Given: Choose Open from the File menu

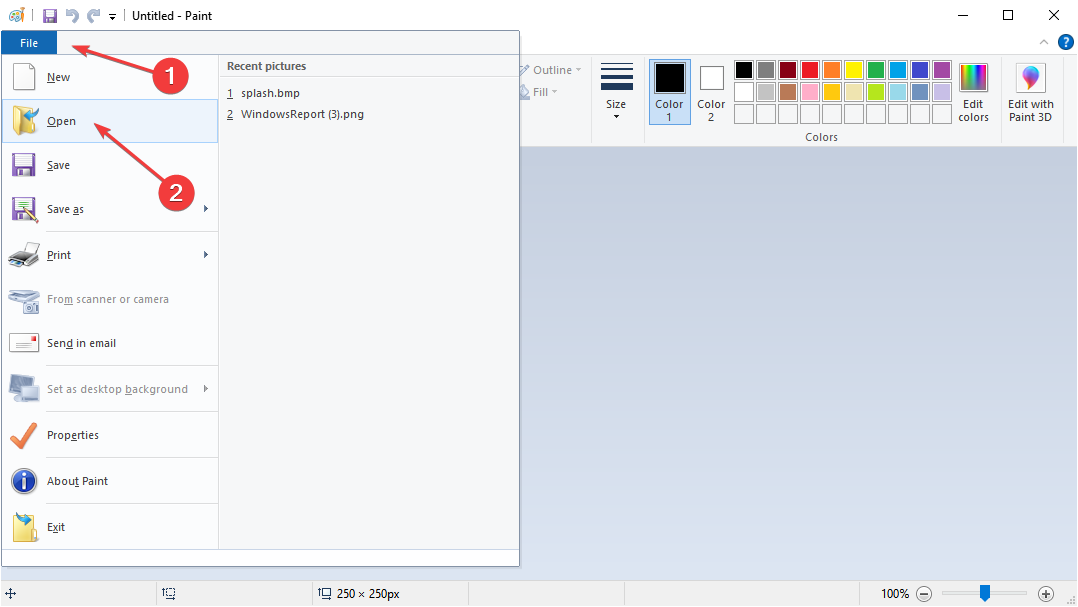Looking at the screenshot, I should [x=110, y=121].
